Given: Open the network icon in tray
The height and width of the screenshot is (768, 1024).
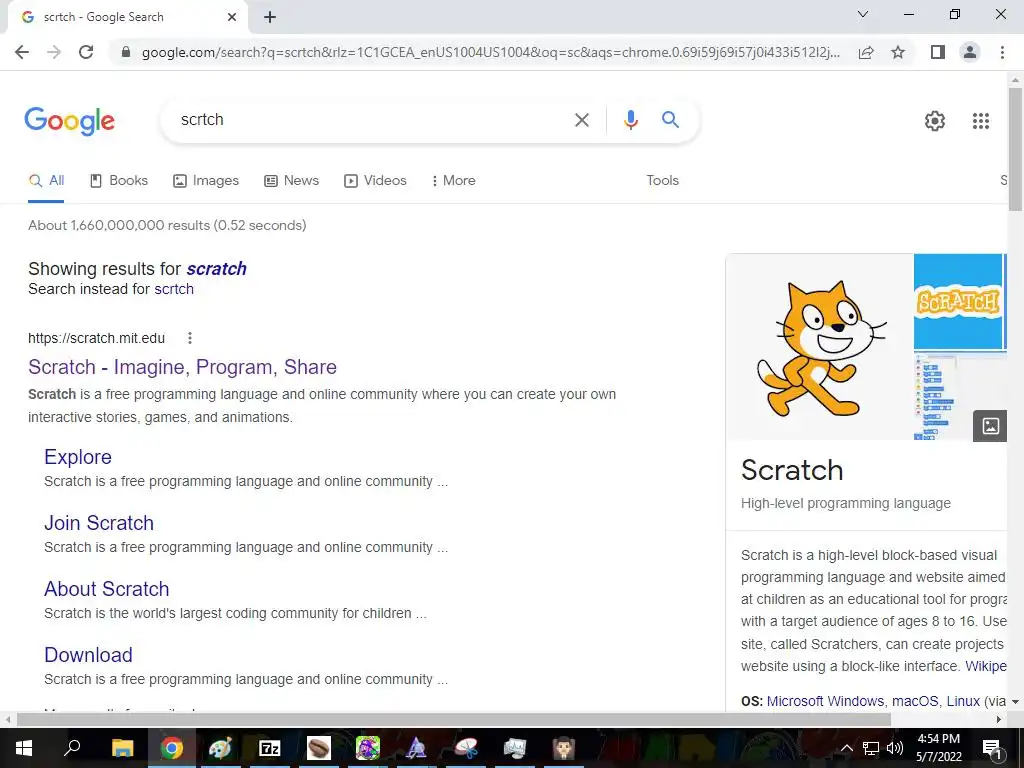Looking at the screenshot, I should point(871,748).
